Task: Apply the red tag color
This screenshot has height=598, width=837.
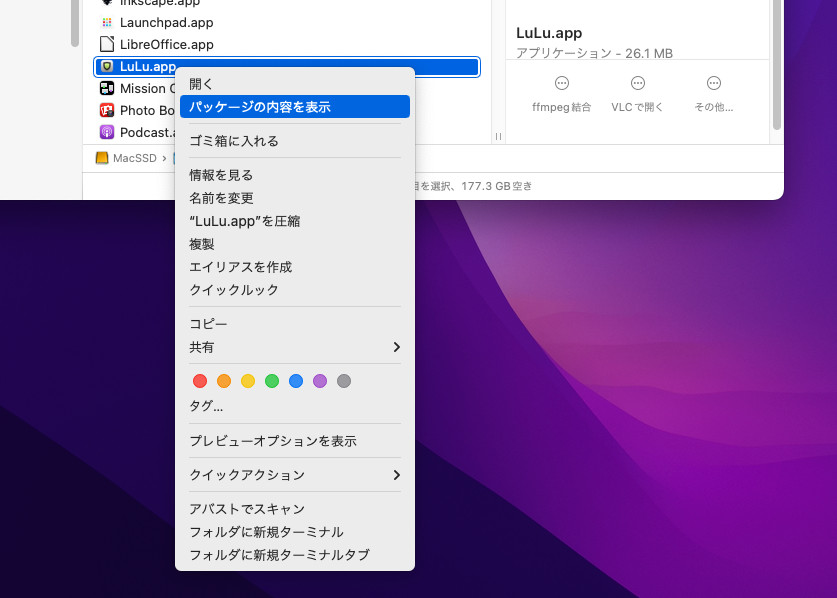Action: (x=200, y=381)
